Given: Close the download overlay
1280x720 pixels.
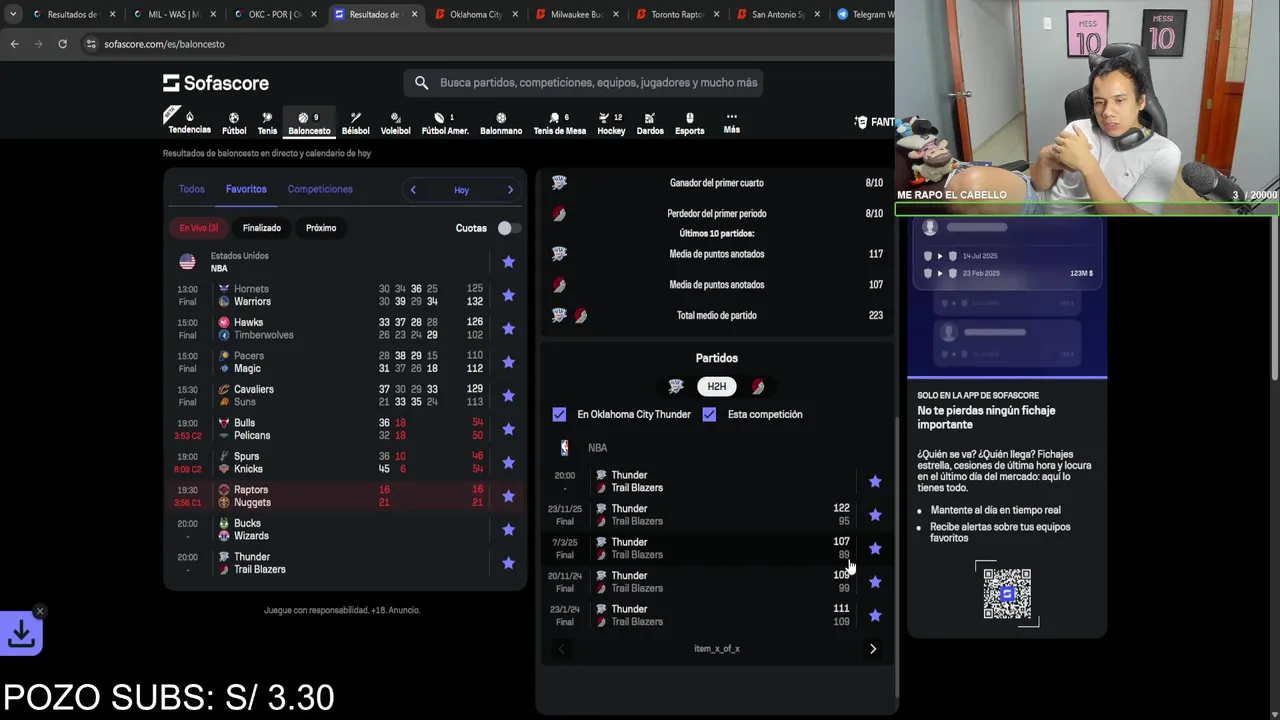Looking at the screenshot, I should (40, 611).
